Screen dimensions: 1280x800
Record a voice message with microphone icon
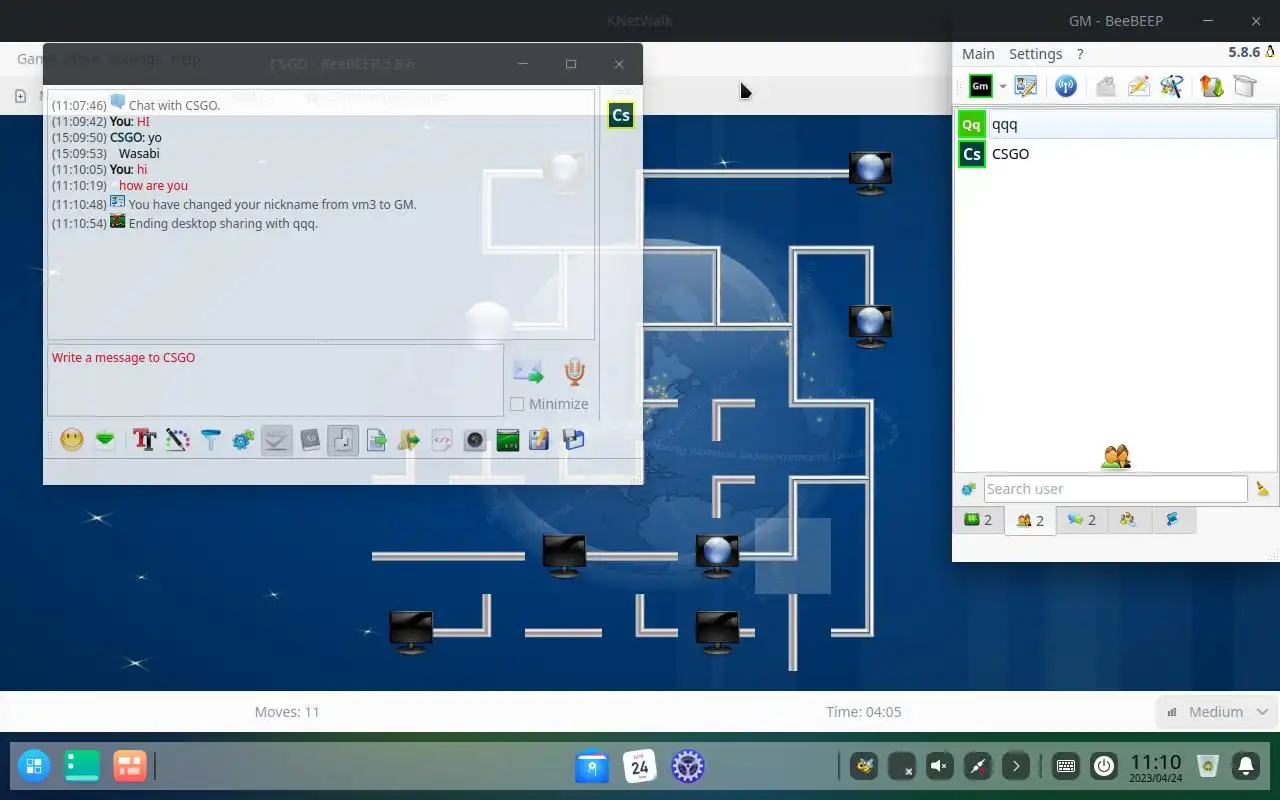click(x=574, y=372)
